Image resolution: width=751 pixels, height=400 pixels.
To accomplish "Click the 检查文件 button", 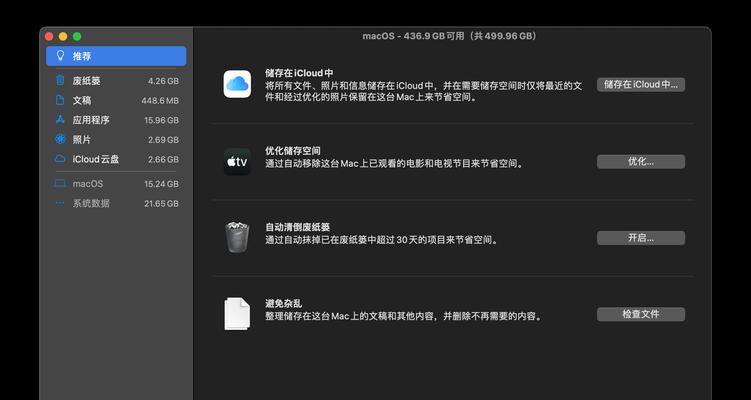I will point(640,314).
